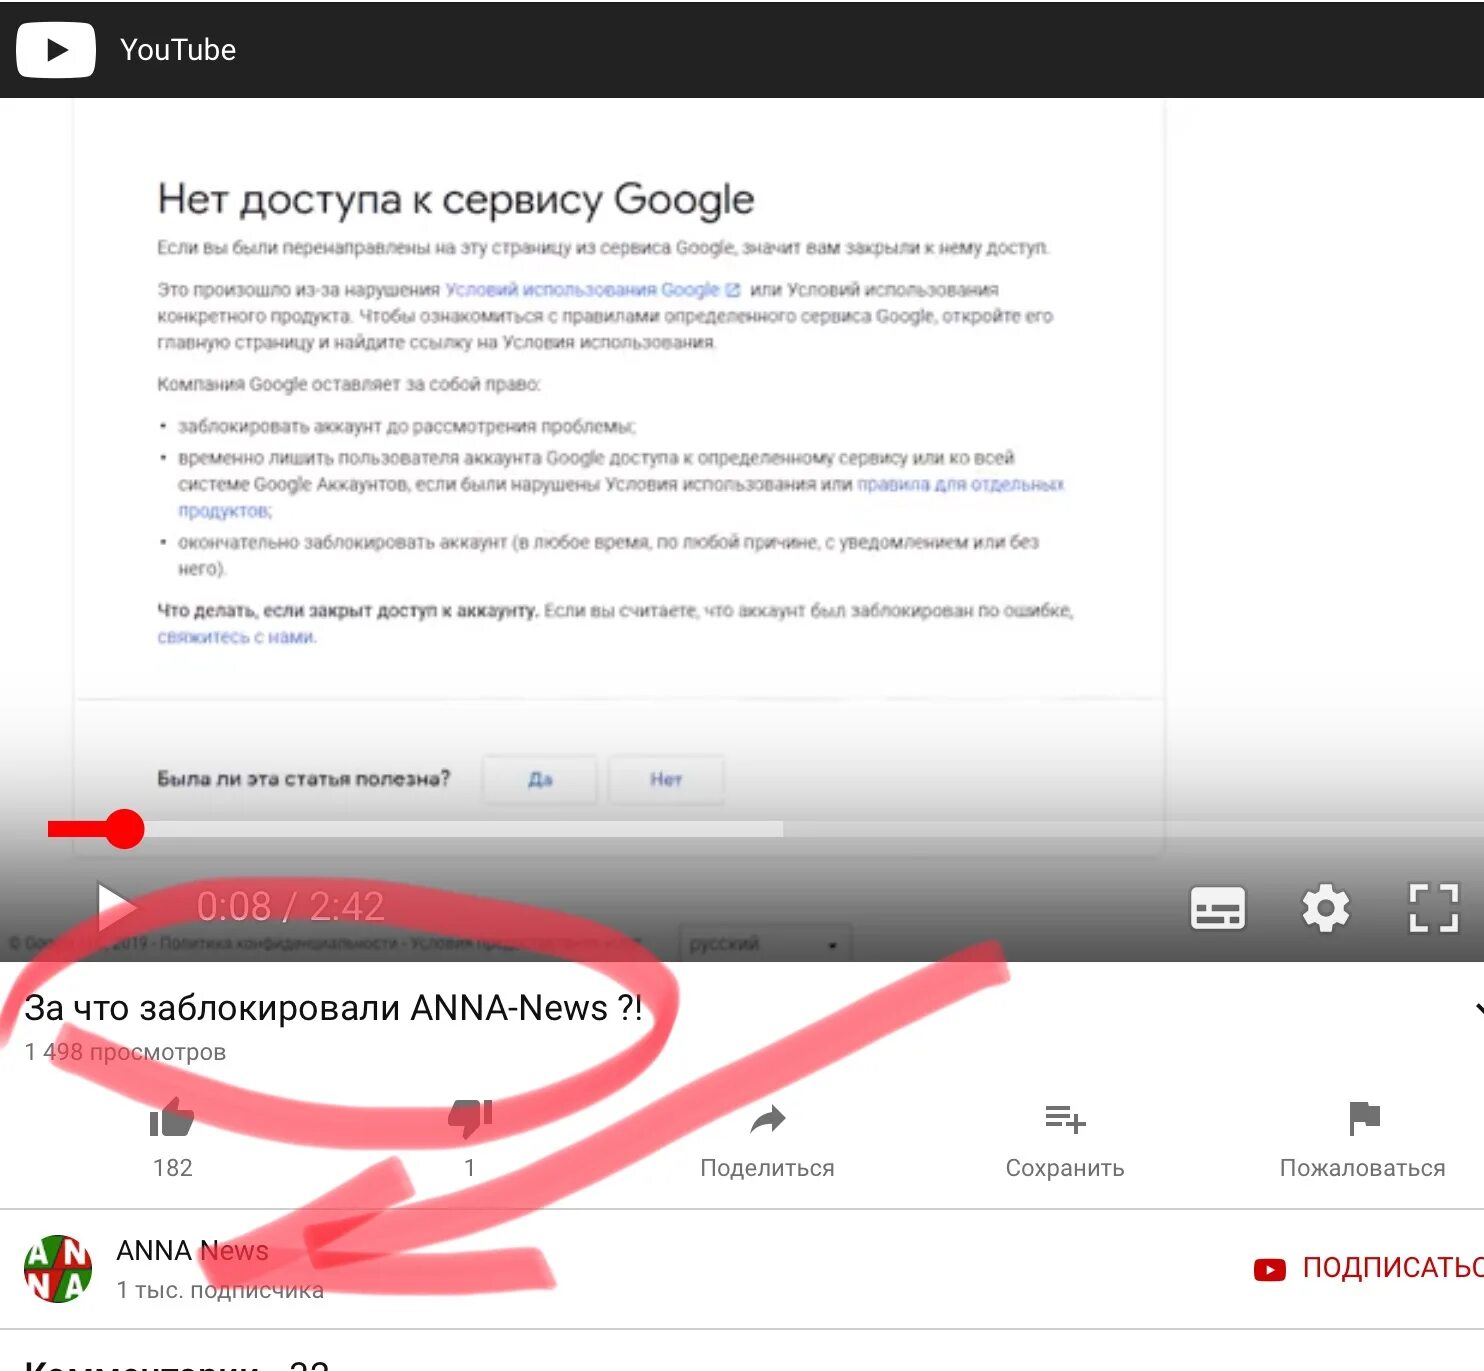This screenshot has width=1484, height=1371.
Task: Click the 1 498 просмотров view count
Action: click(x=125, y=1052)
